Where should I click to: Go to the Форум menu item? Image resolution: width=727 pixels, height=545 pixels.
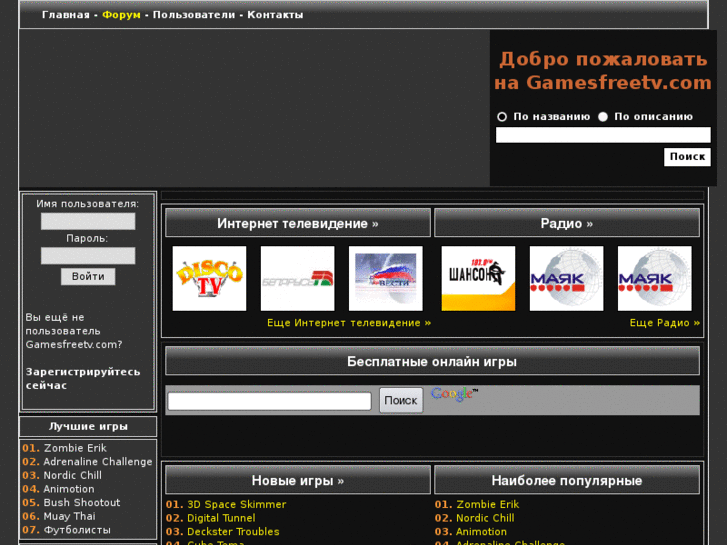pos(121,15)
